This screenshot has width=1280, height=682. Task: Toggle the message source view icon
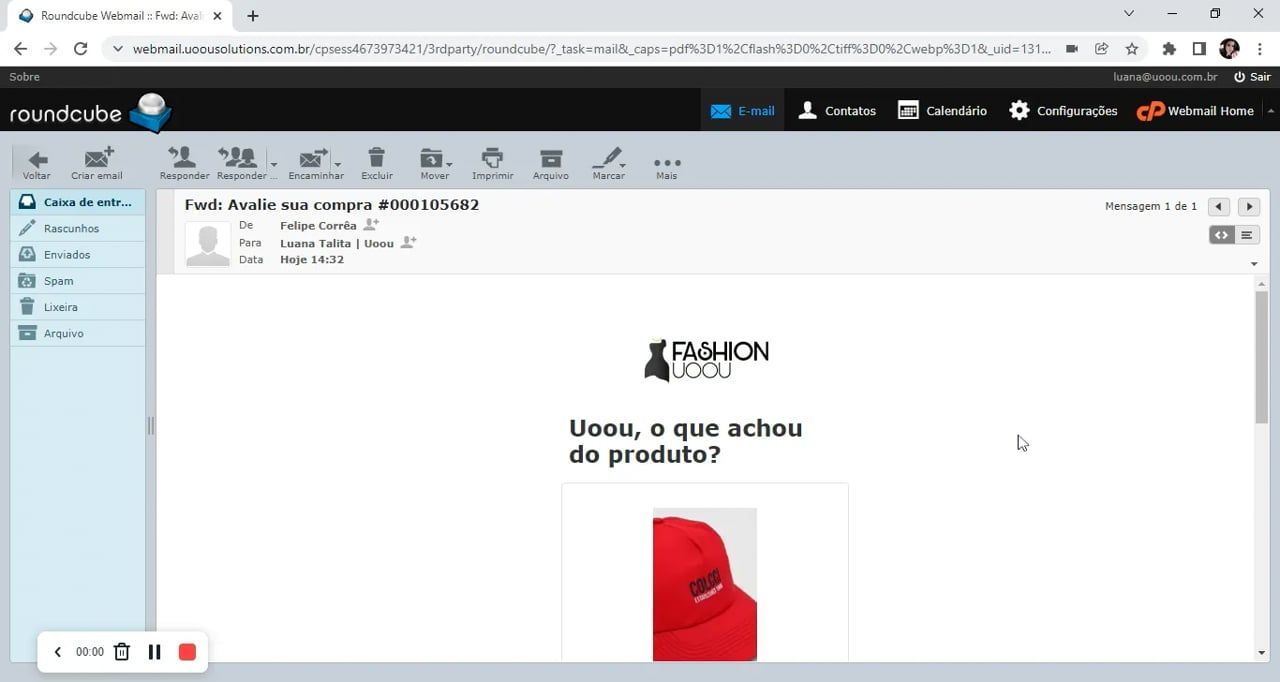pos(1221,234)
